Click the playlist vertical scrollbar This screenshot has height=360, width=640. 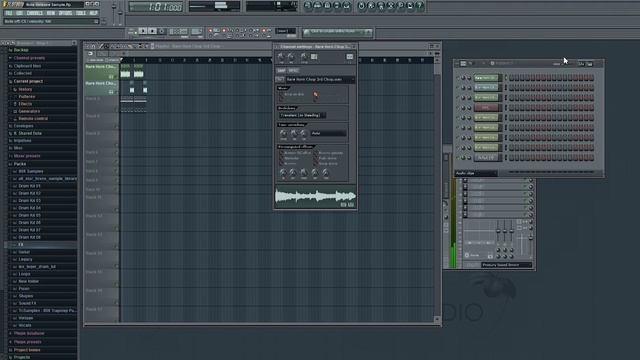pyautogui.click(x=437, y=190)
